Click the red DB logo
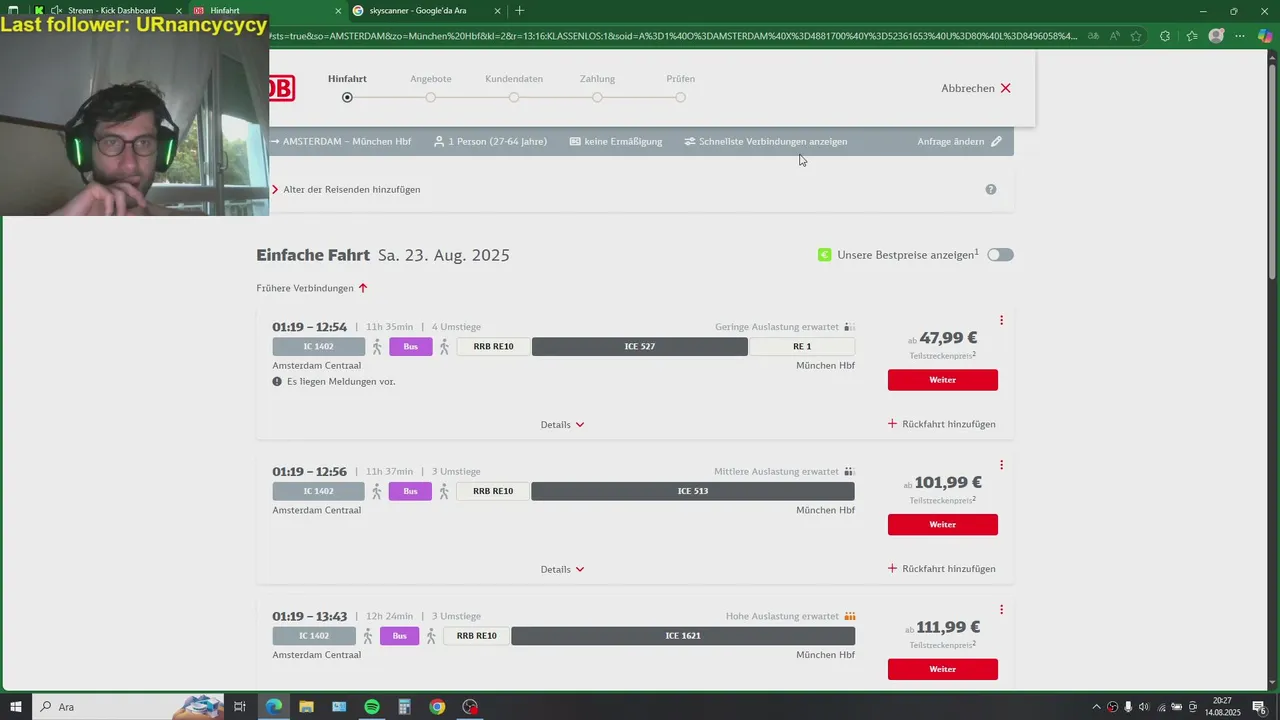Image resolution: width=1280 pixels, height=720 pixels. pyautogui.click(x=282, y=89)
